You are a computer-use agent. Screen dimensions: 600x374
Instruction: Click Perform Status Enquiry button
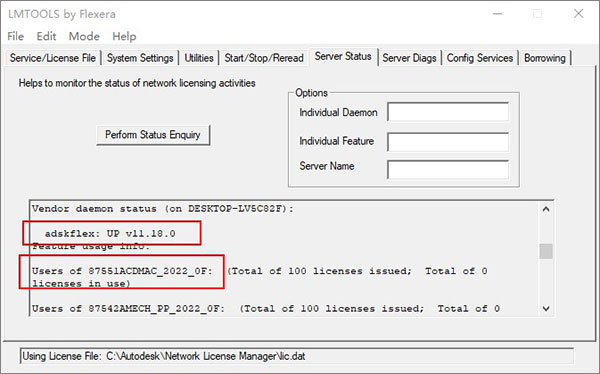[x=153, y=135]
